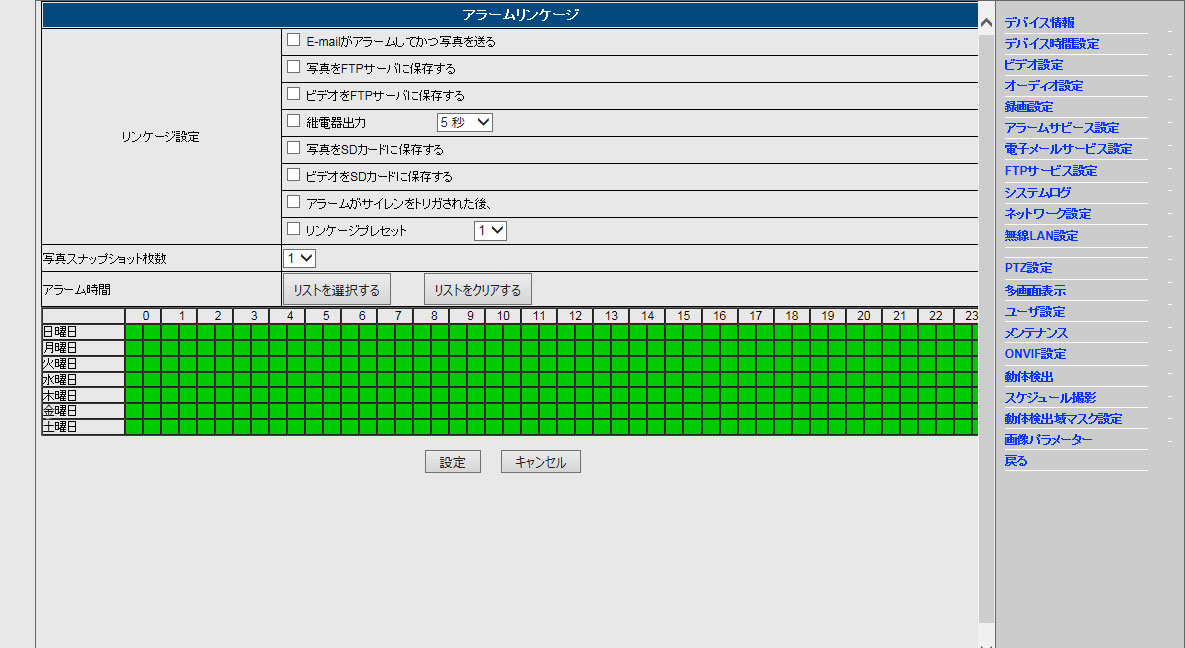Open デバイス時間設定 link

tap(1051, 44)
